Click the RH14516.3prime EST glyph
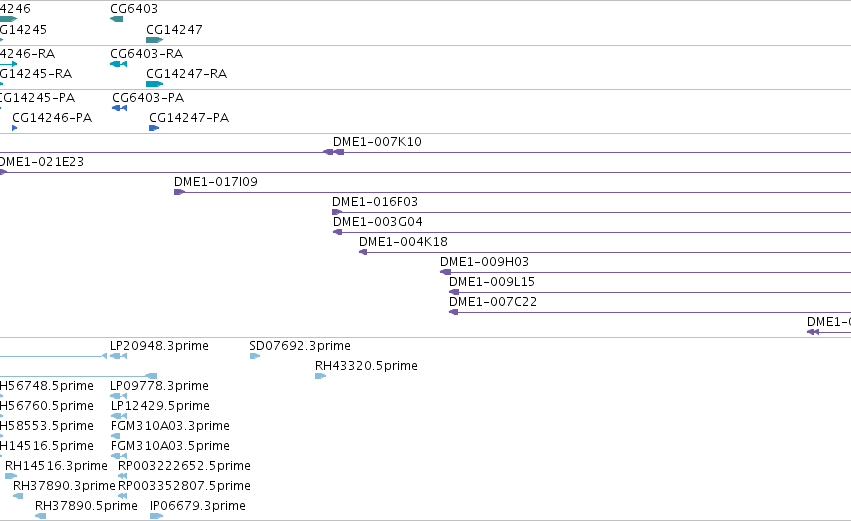This screenshot has width=851, height=521. click(x=11, y=476)
